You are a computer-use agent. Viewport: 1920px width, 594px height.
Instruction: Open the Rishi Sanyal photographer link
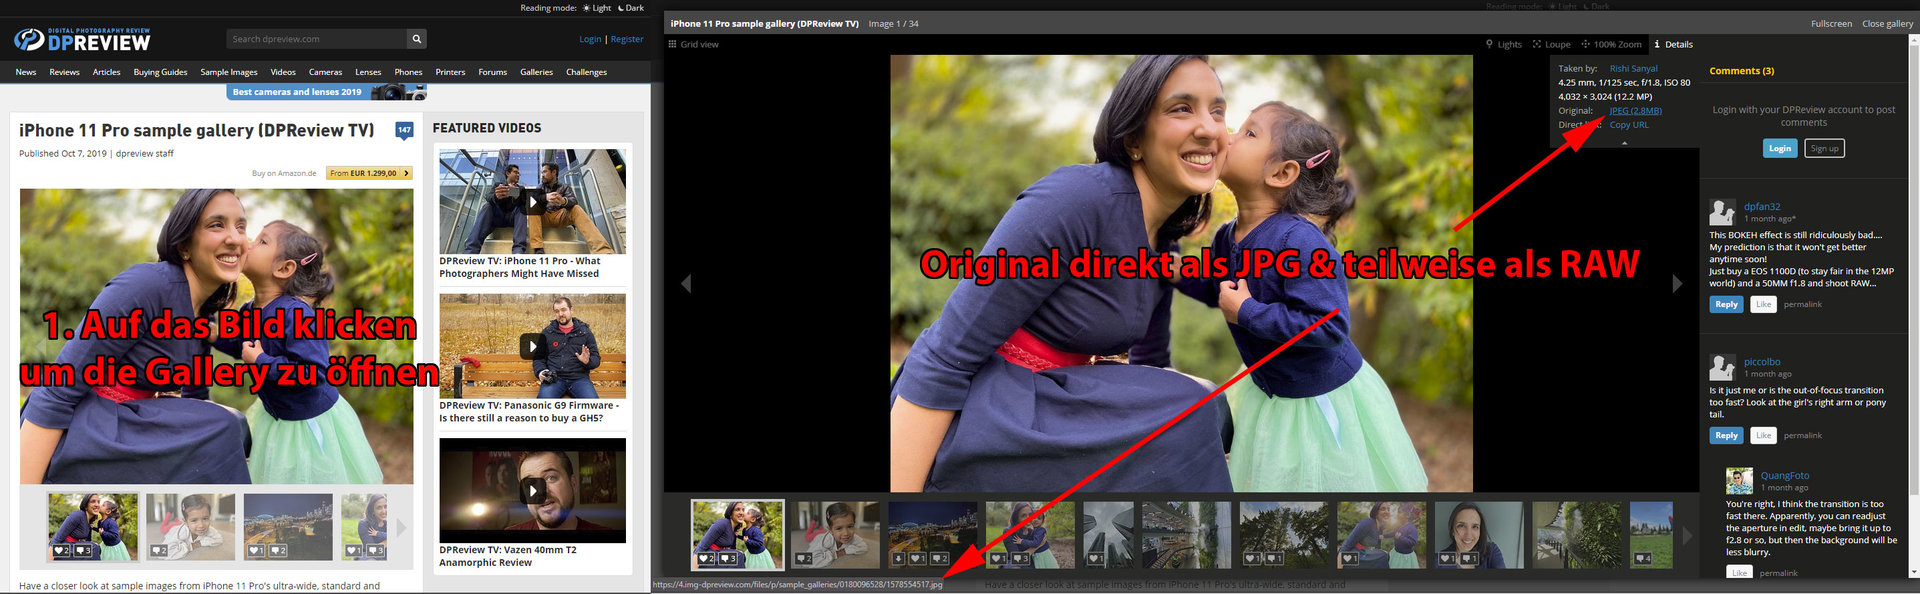click(1633, 69)
